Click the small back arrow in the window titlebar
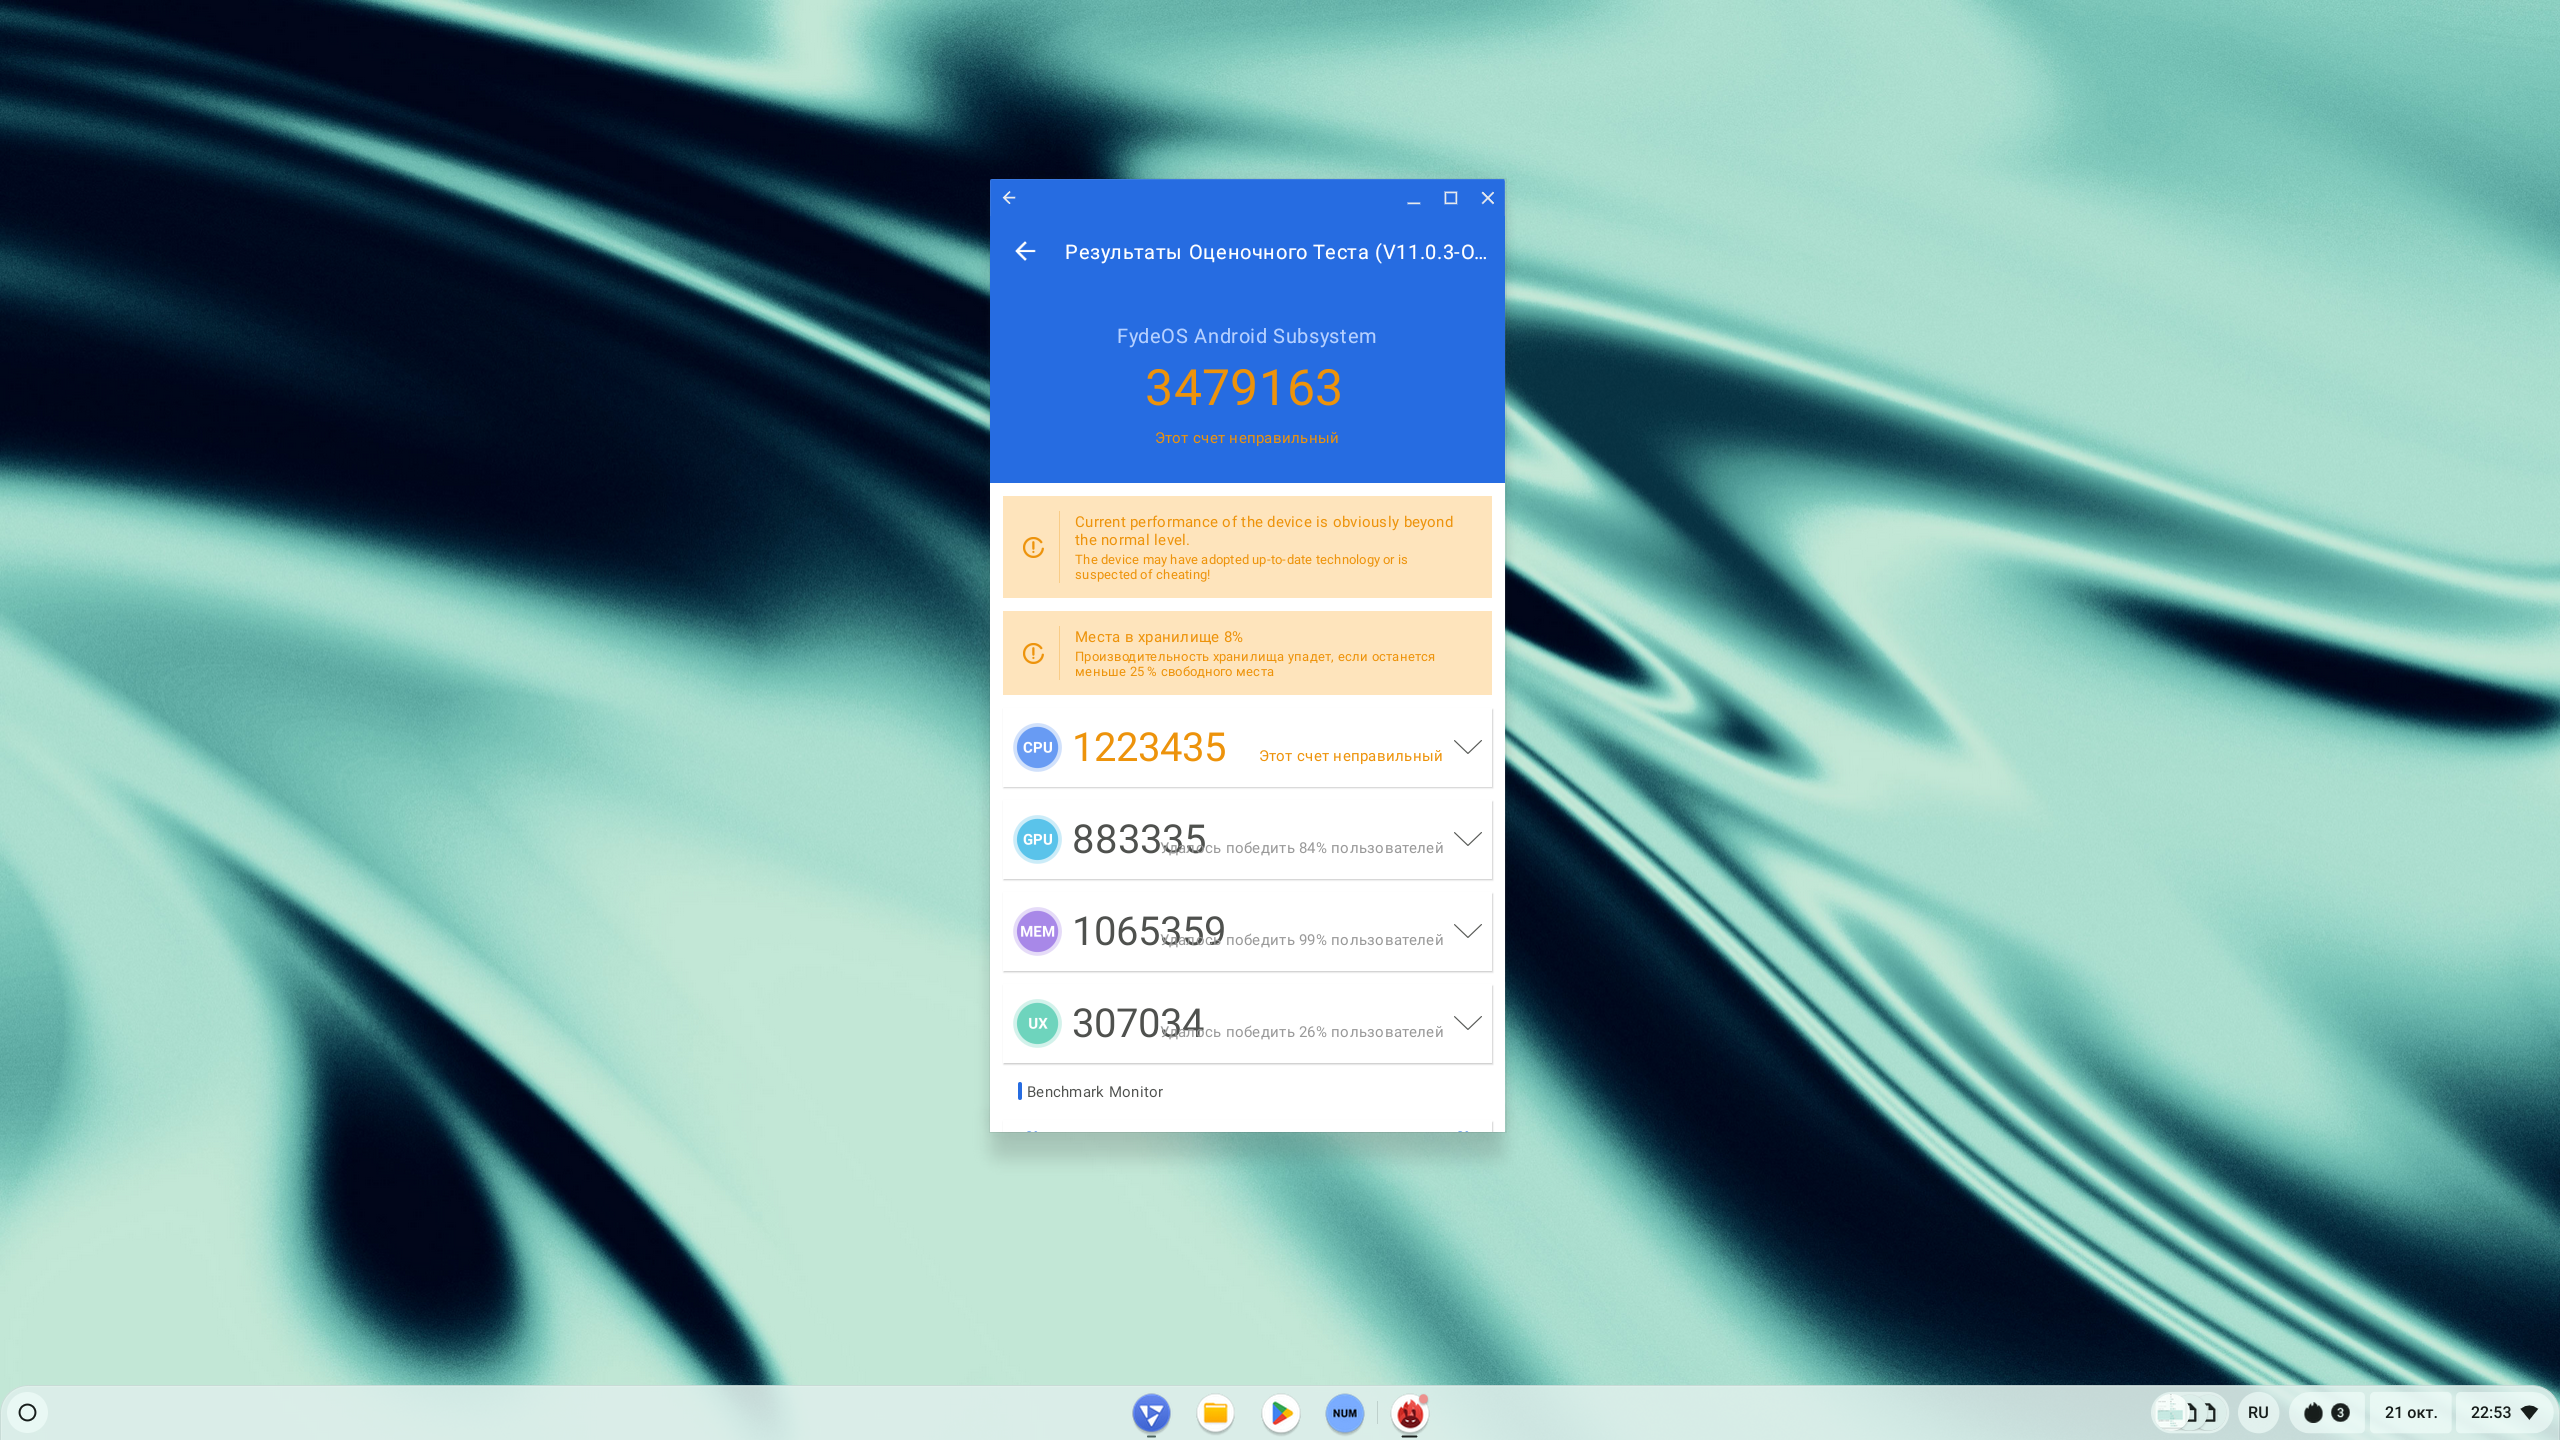This screenshot has height=1440, width=2560. coord(1009,198)
